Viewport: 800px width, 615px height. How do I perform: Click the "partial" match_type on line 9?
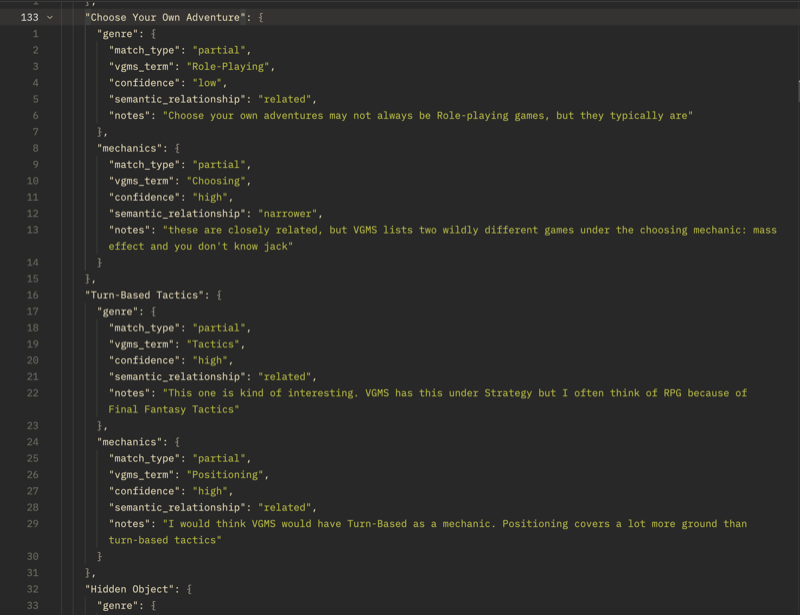pyautogui.click(x=219, y=164)
